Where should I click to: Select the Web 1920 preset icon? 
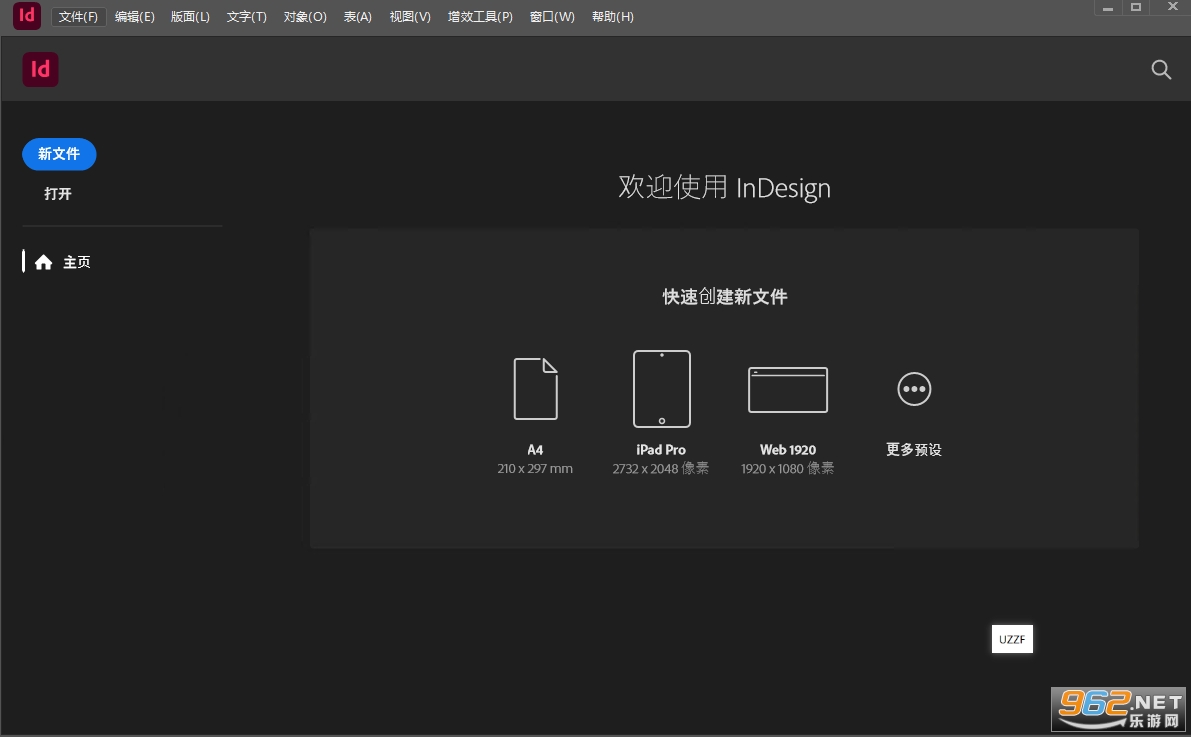[x=788, y=390]
